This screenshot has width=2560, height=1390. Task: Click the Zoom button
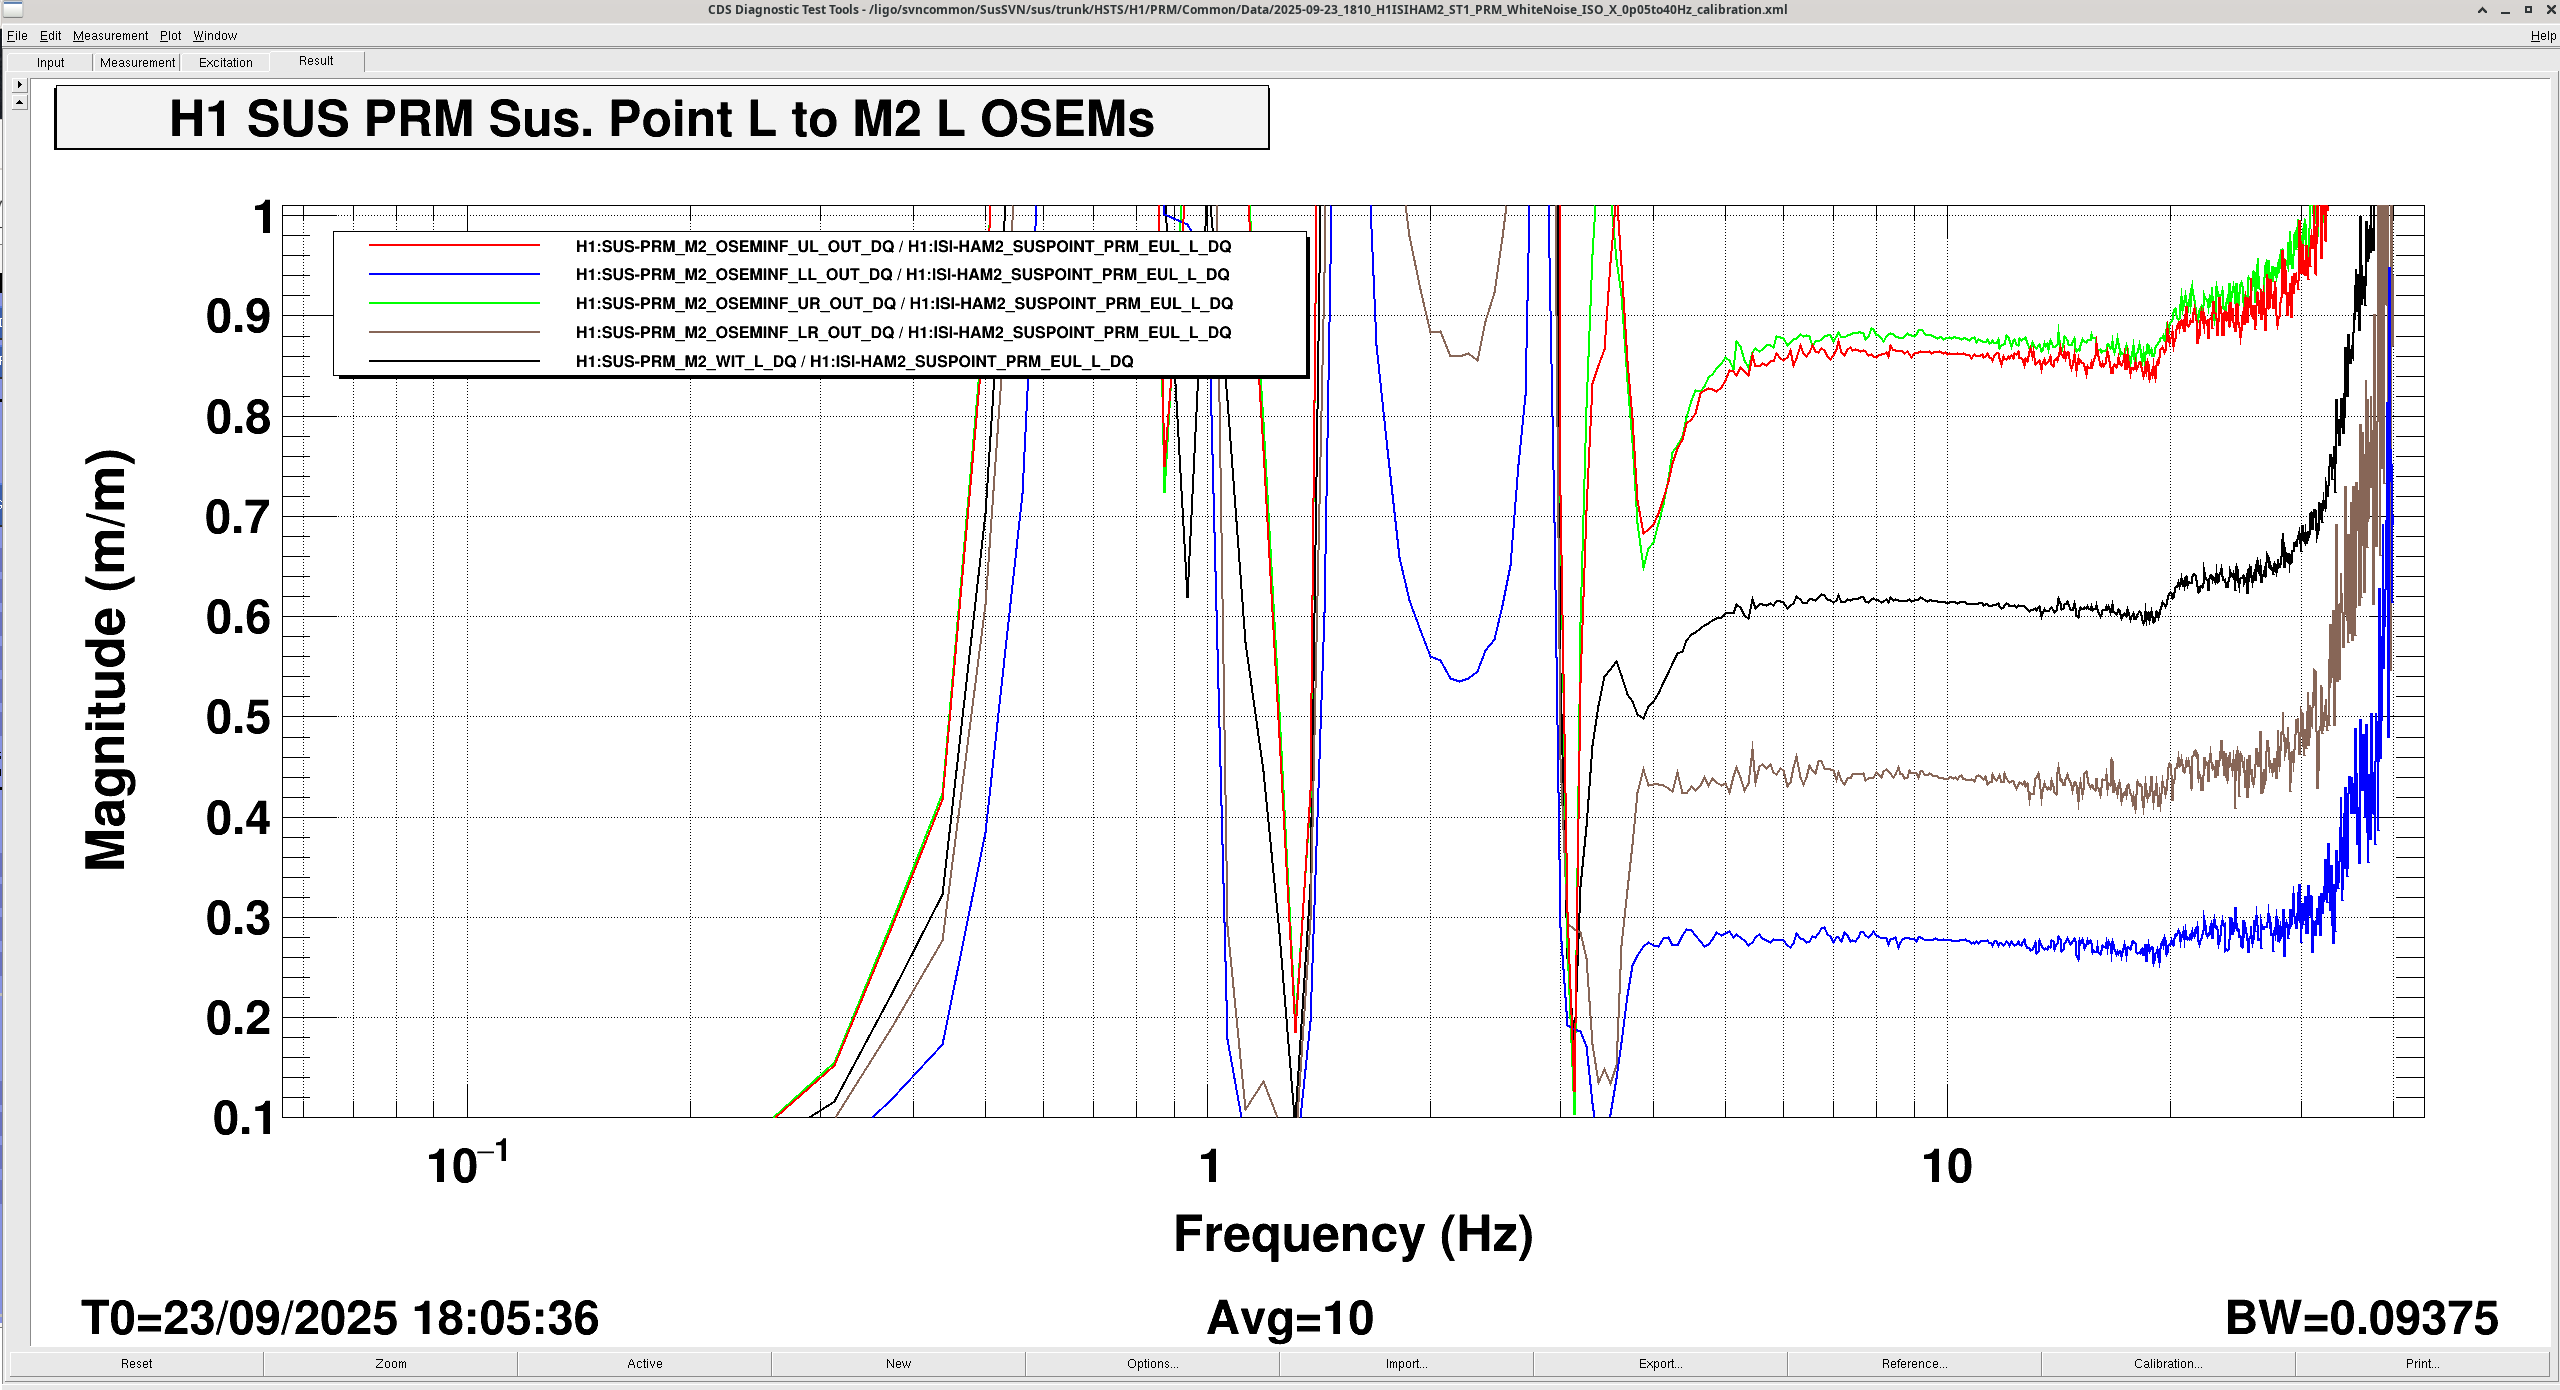pyautogui.click(x=391, y=1364)
